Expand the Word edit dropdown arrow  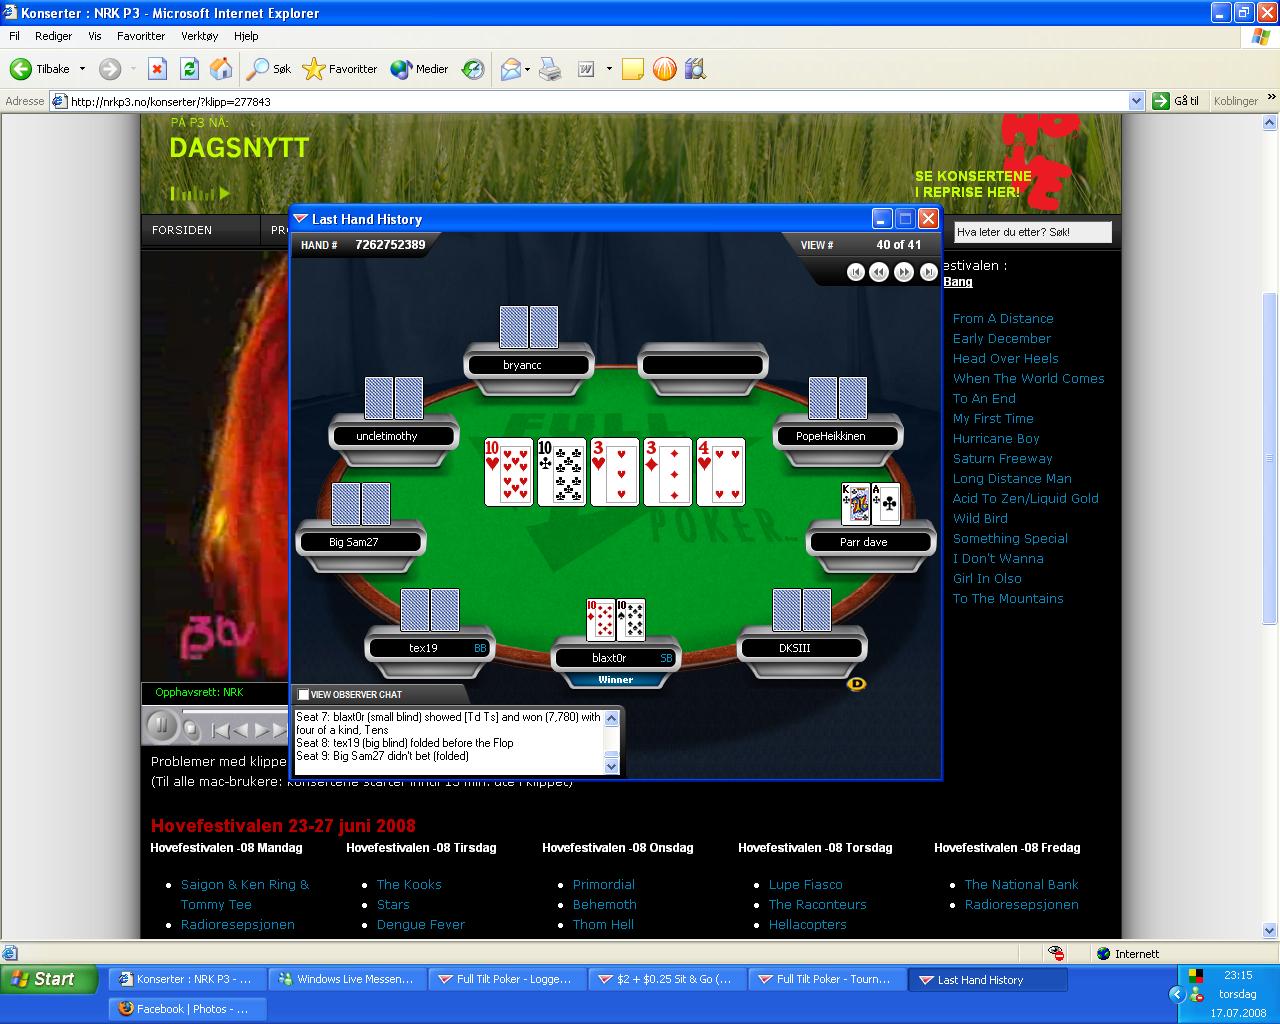coord(607,69)
